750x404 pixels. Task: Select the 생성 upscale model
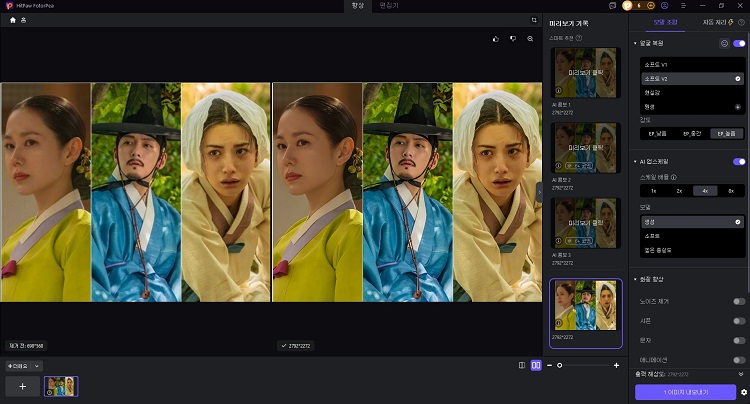click(x=692, y=222)
